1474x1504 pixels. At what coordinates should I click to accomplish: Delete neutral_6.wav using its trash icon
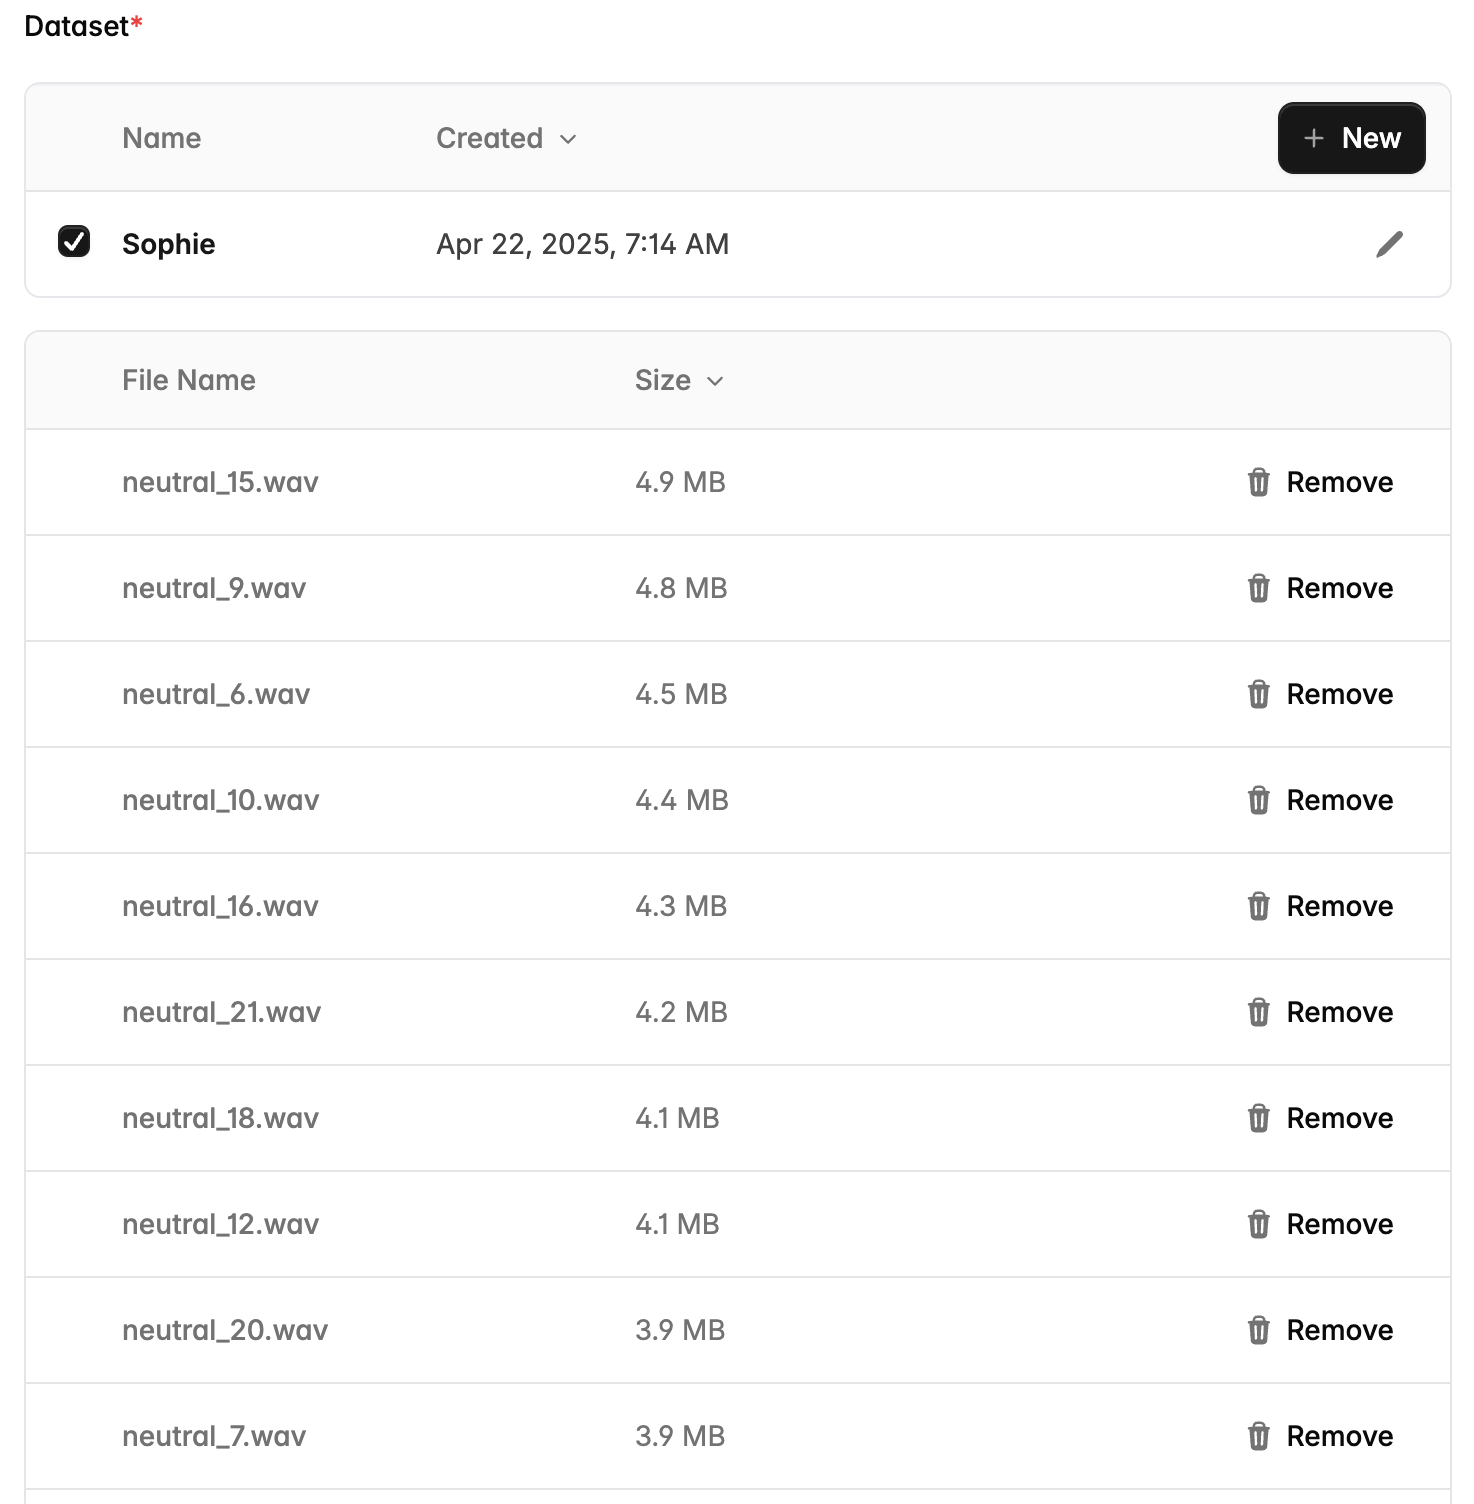tap(1258, 694)
